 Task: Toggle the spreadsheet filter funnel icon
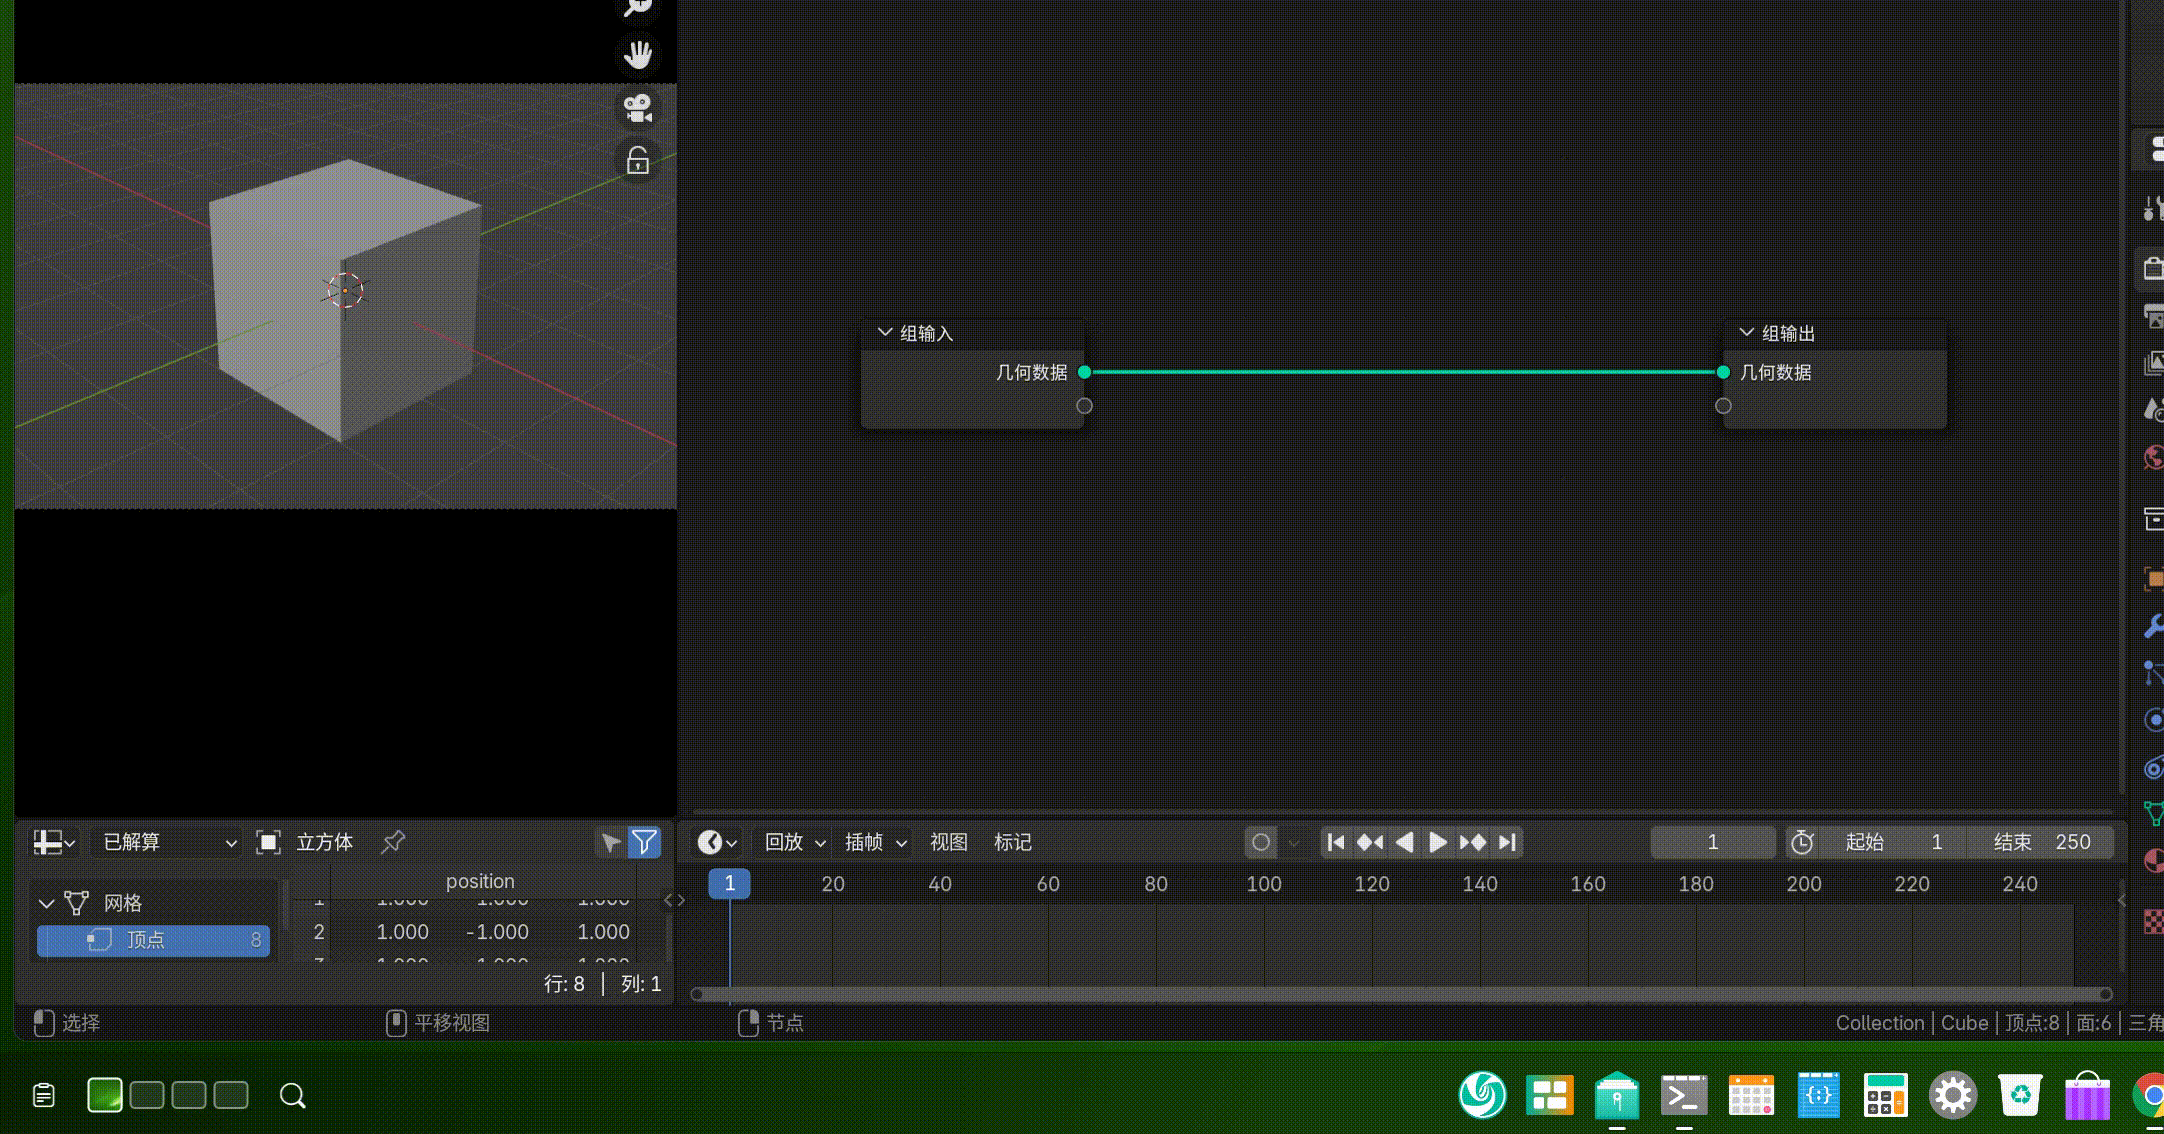(x=645, y=843)
